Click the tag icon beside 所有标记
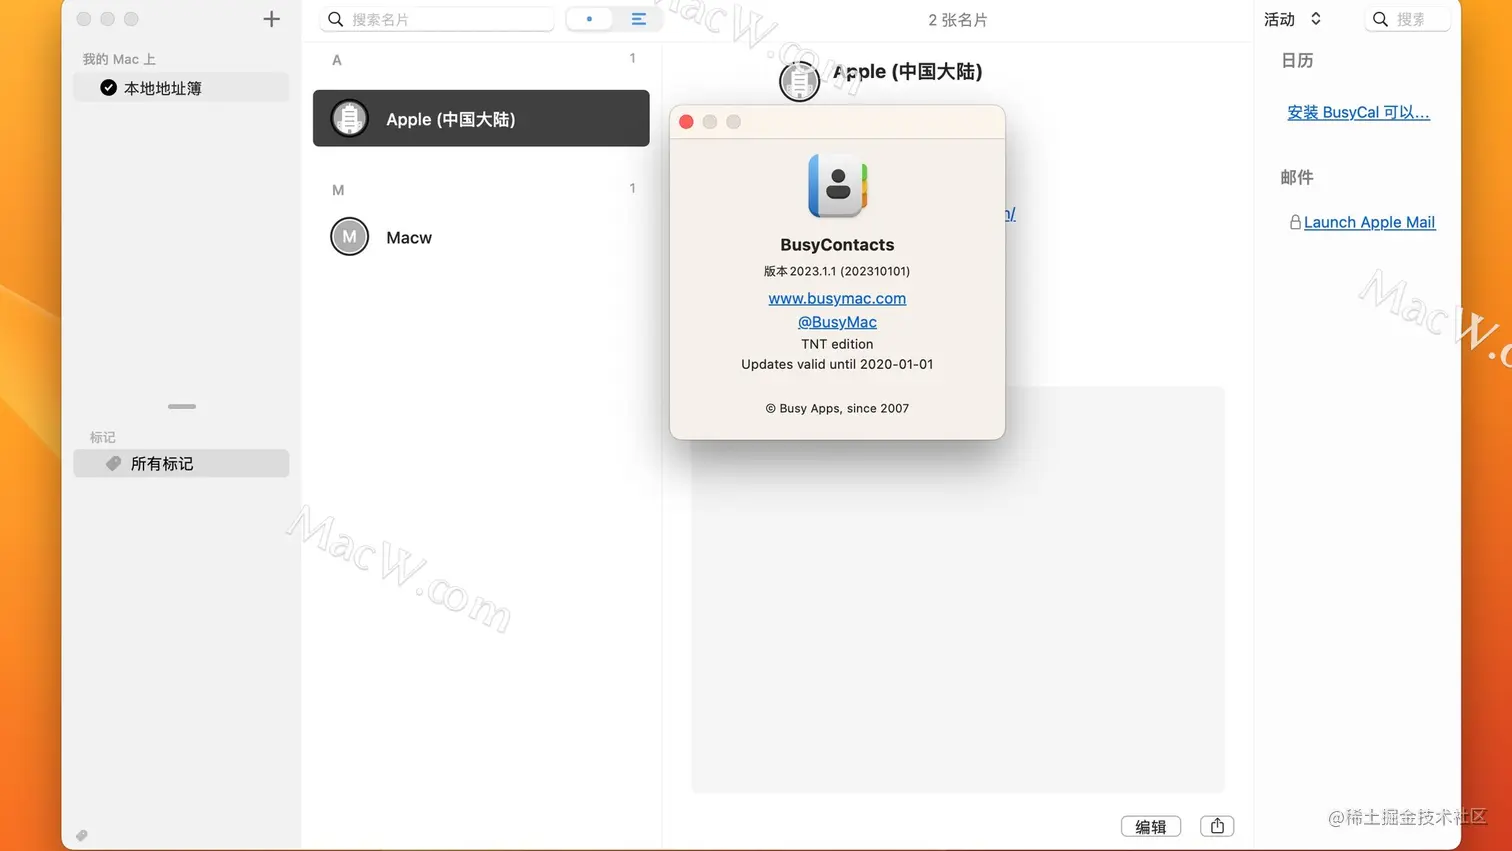 [113, 463]
